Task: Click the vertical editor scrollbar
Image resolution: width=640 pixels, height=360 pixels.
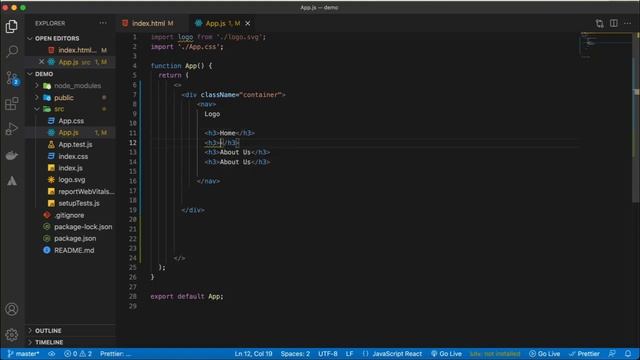Action: pos(636,118)
